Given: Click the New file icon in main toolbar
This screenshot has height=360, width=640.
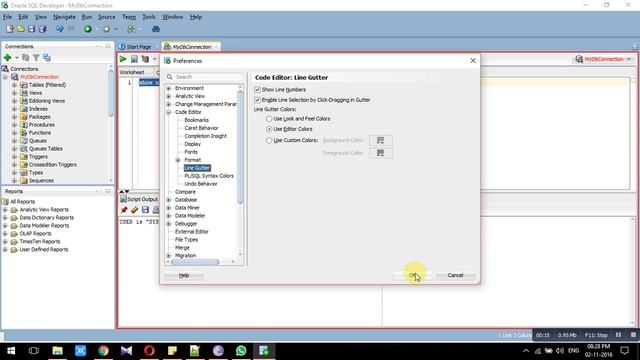Looking at the screenshot, I should point(10,29).
